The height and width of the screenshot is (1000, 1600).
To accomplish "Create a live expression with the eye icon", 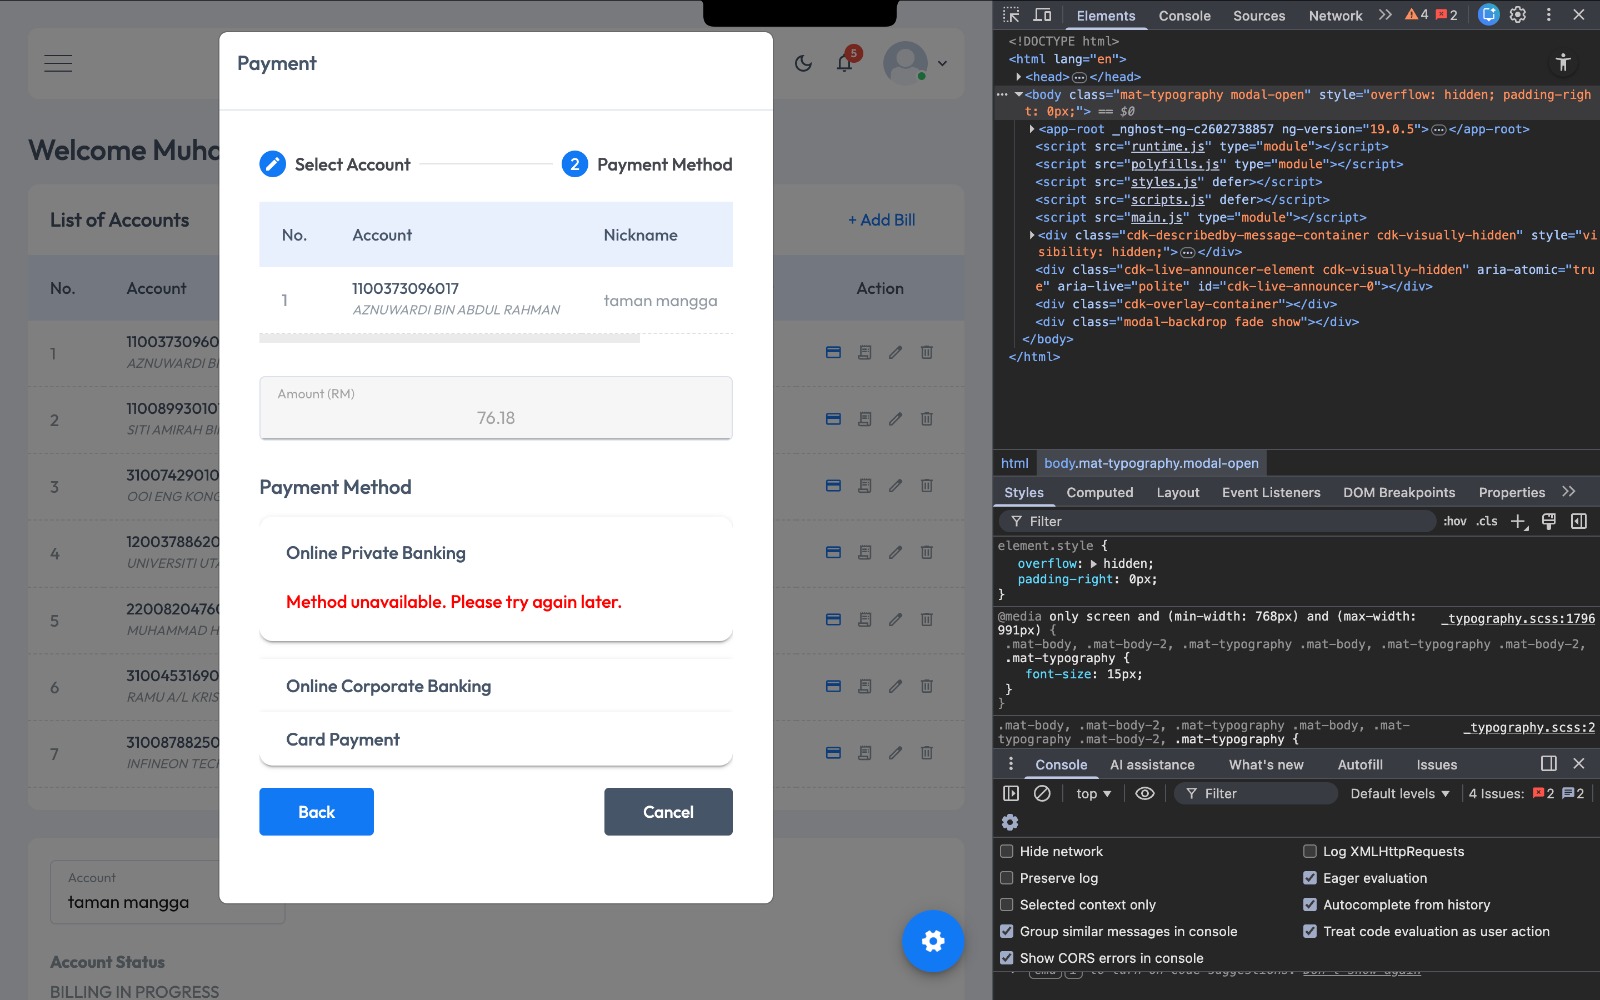I will point(1145,793).
